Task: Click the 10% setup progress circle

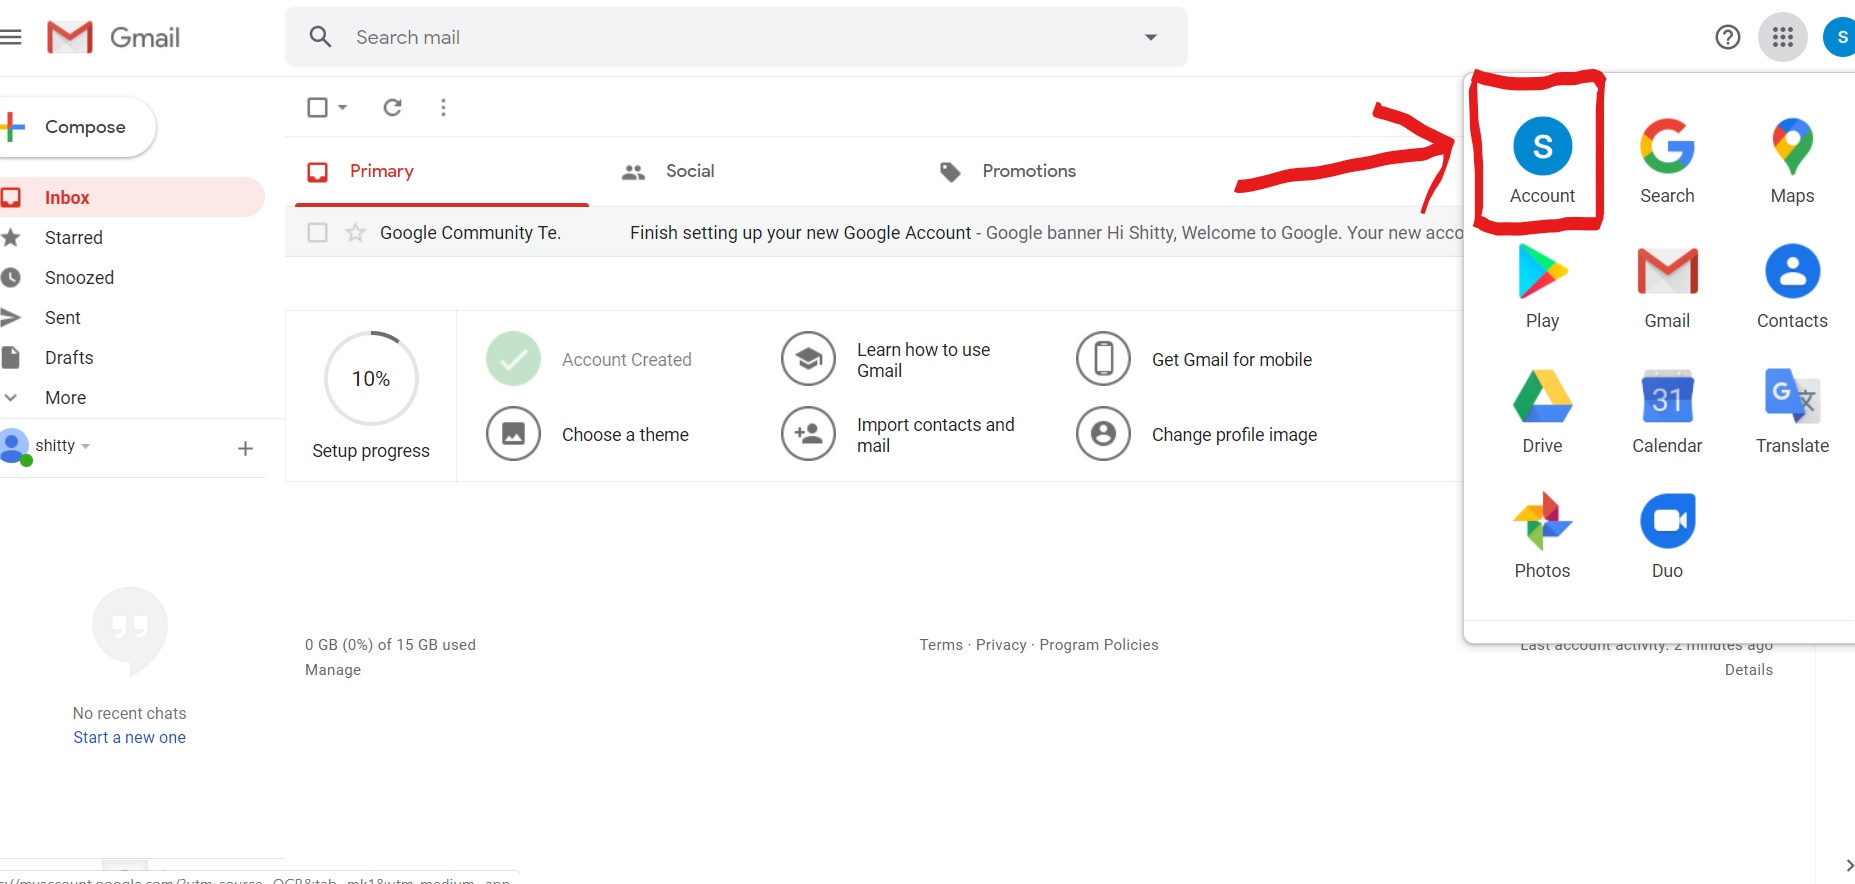Action: [x=371, y=379]
